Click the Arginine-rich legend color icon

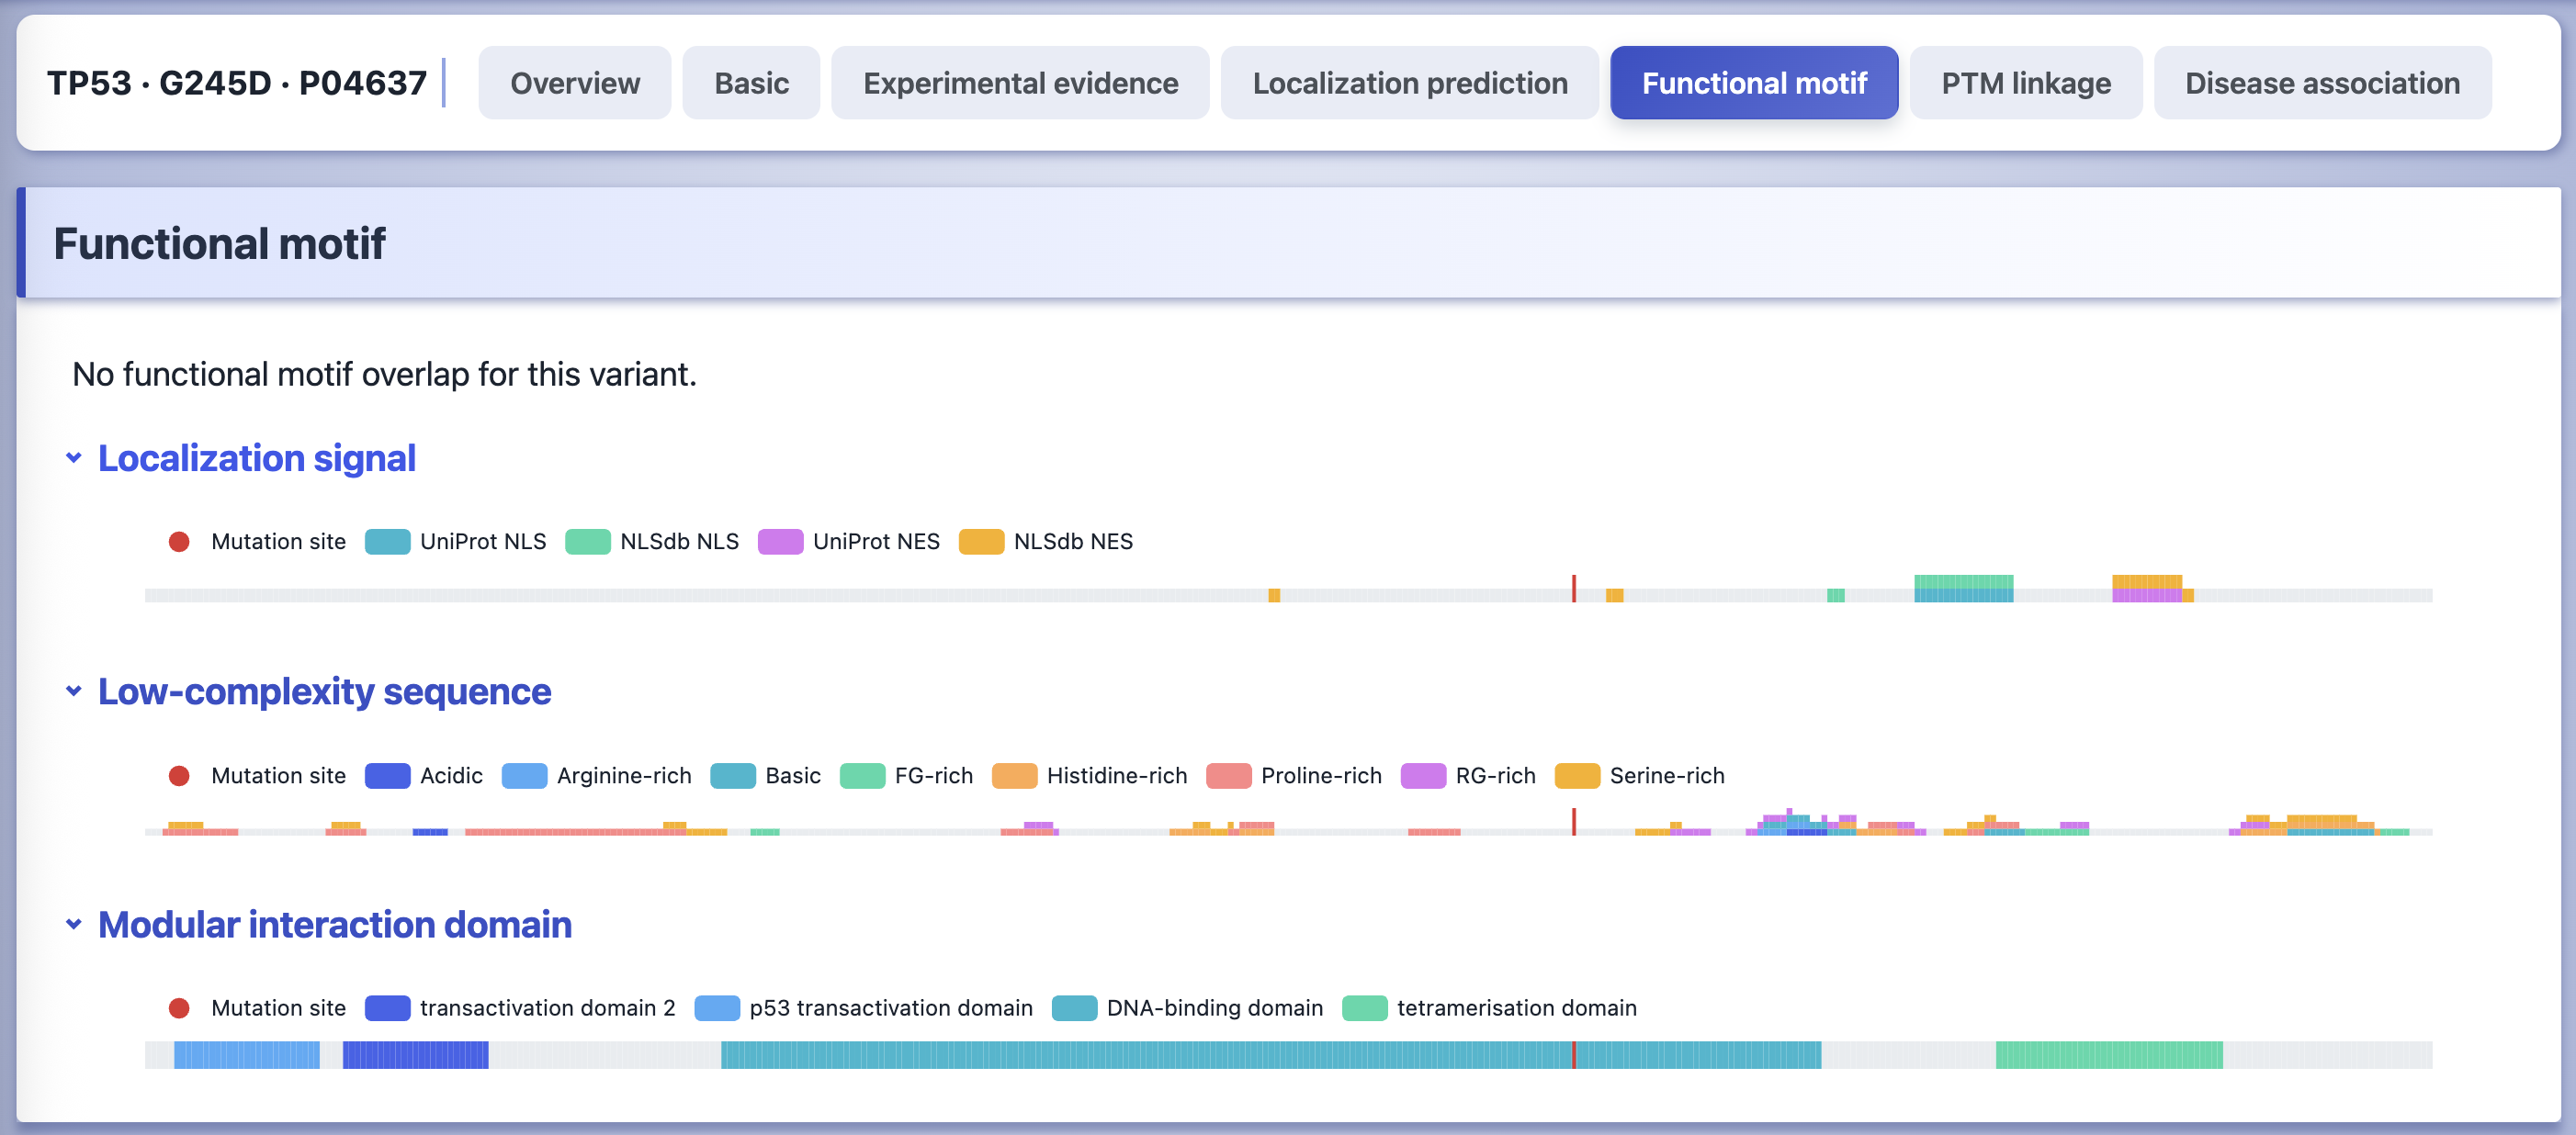coord(525,775)
